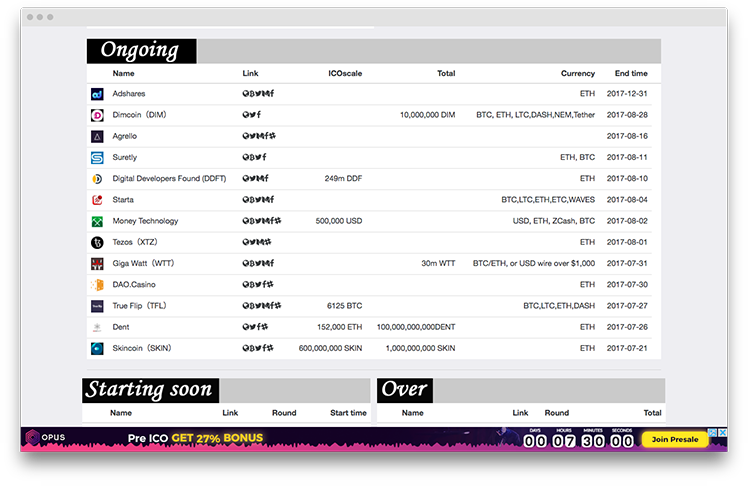Click True Flip Slack icon
Viewport: 748px width, 488px height.
(x=278, y=306)
